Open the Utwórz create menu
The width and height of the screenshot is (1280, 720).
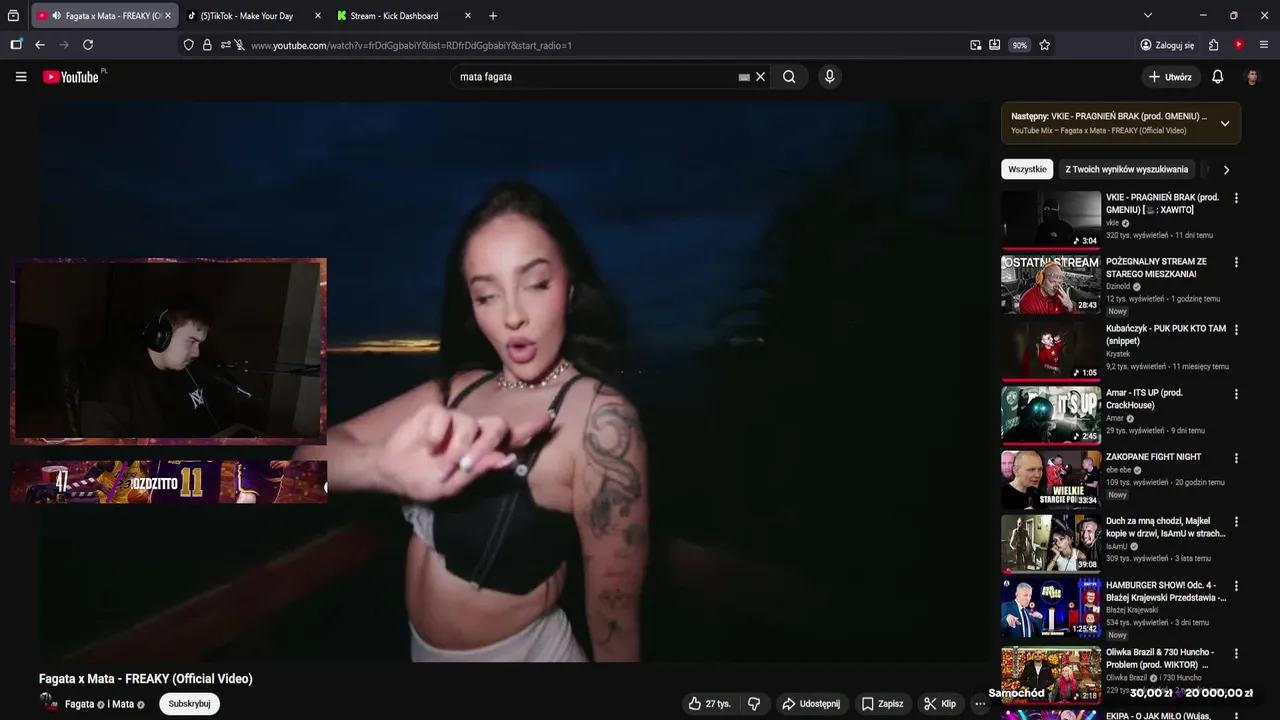(1170, 77)
